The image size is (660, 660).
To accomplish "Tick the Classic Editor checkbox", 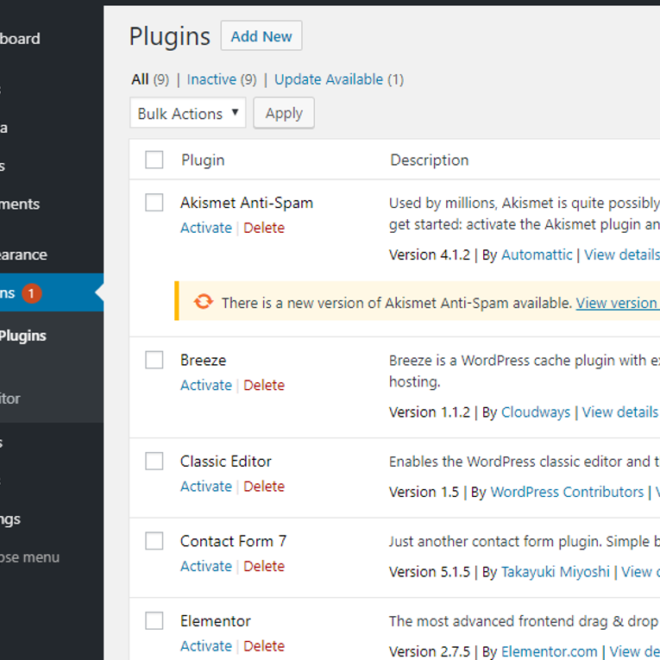I will coord(154,461).
